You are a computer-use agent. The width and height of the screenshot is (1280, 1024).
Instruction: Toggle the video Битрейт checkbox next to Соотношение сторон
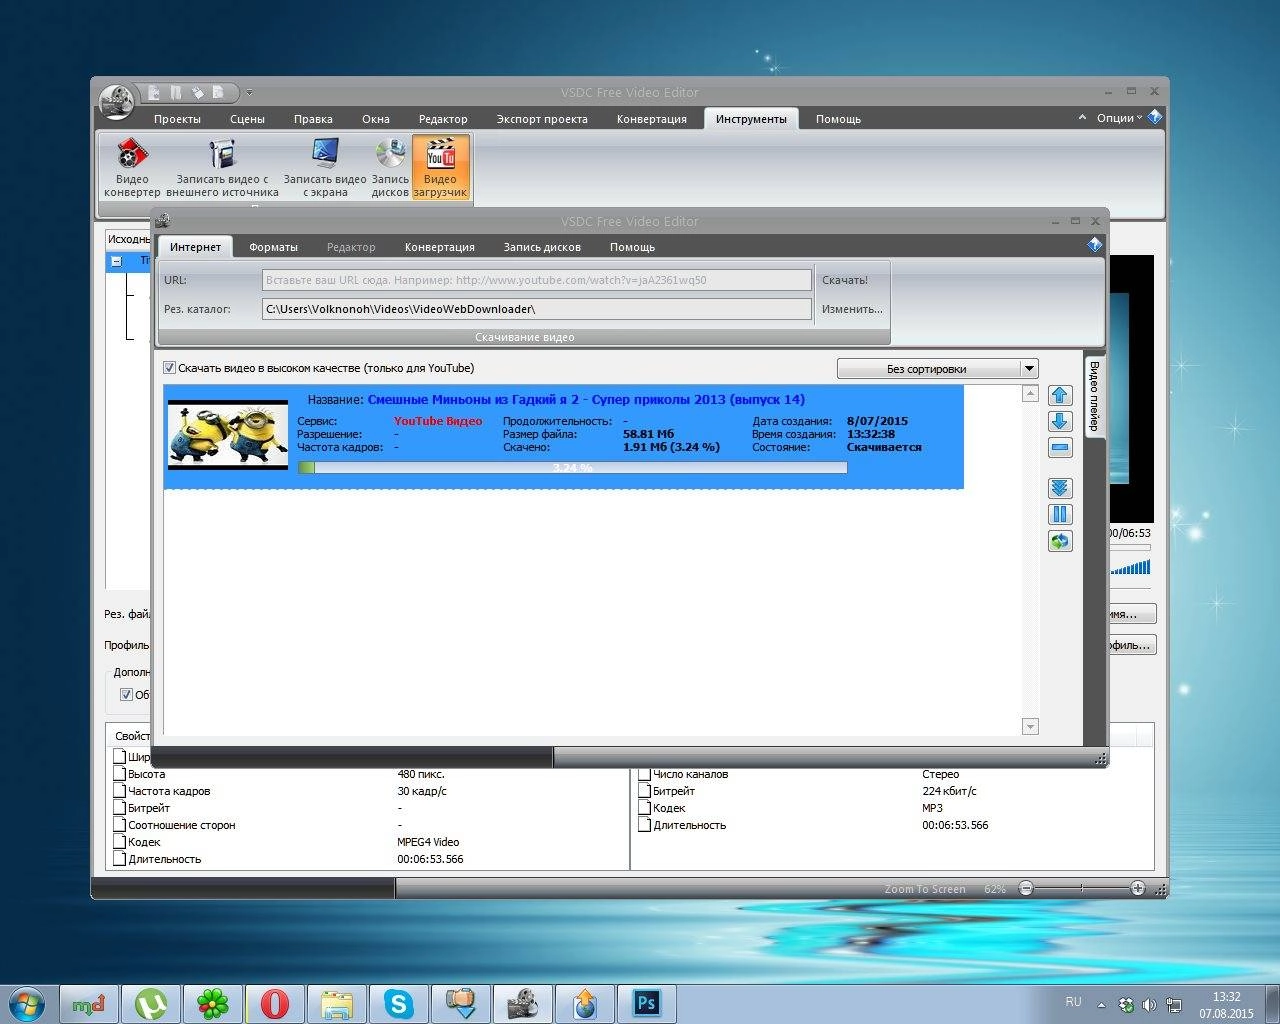120,808
